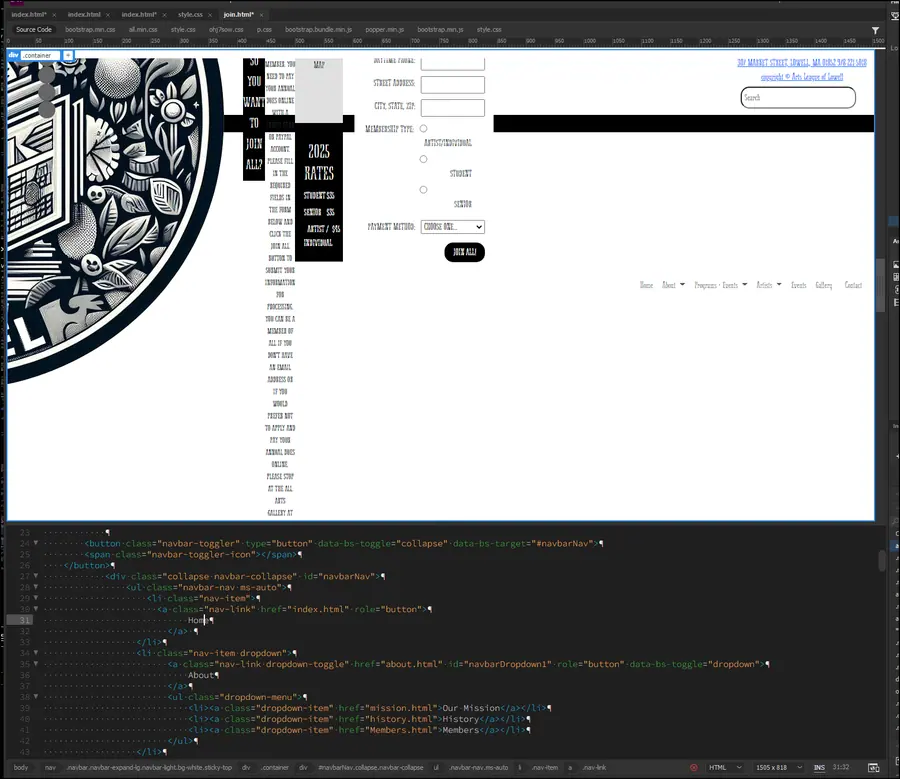The height and width of the screenshot is (779, 900).
Task: Select nav in the tag selector
Action: pyautogui.click(x=51, y=768)
